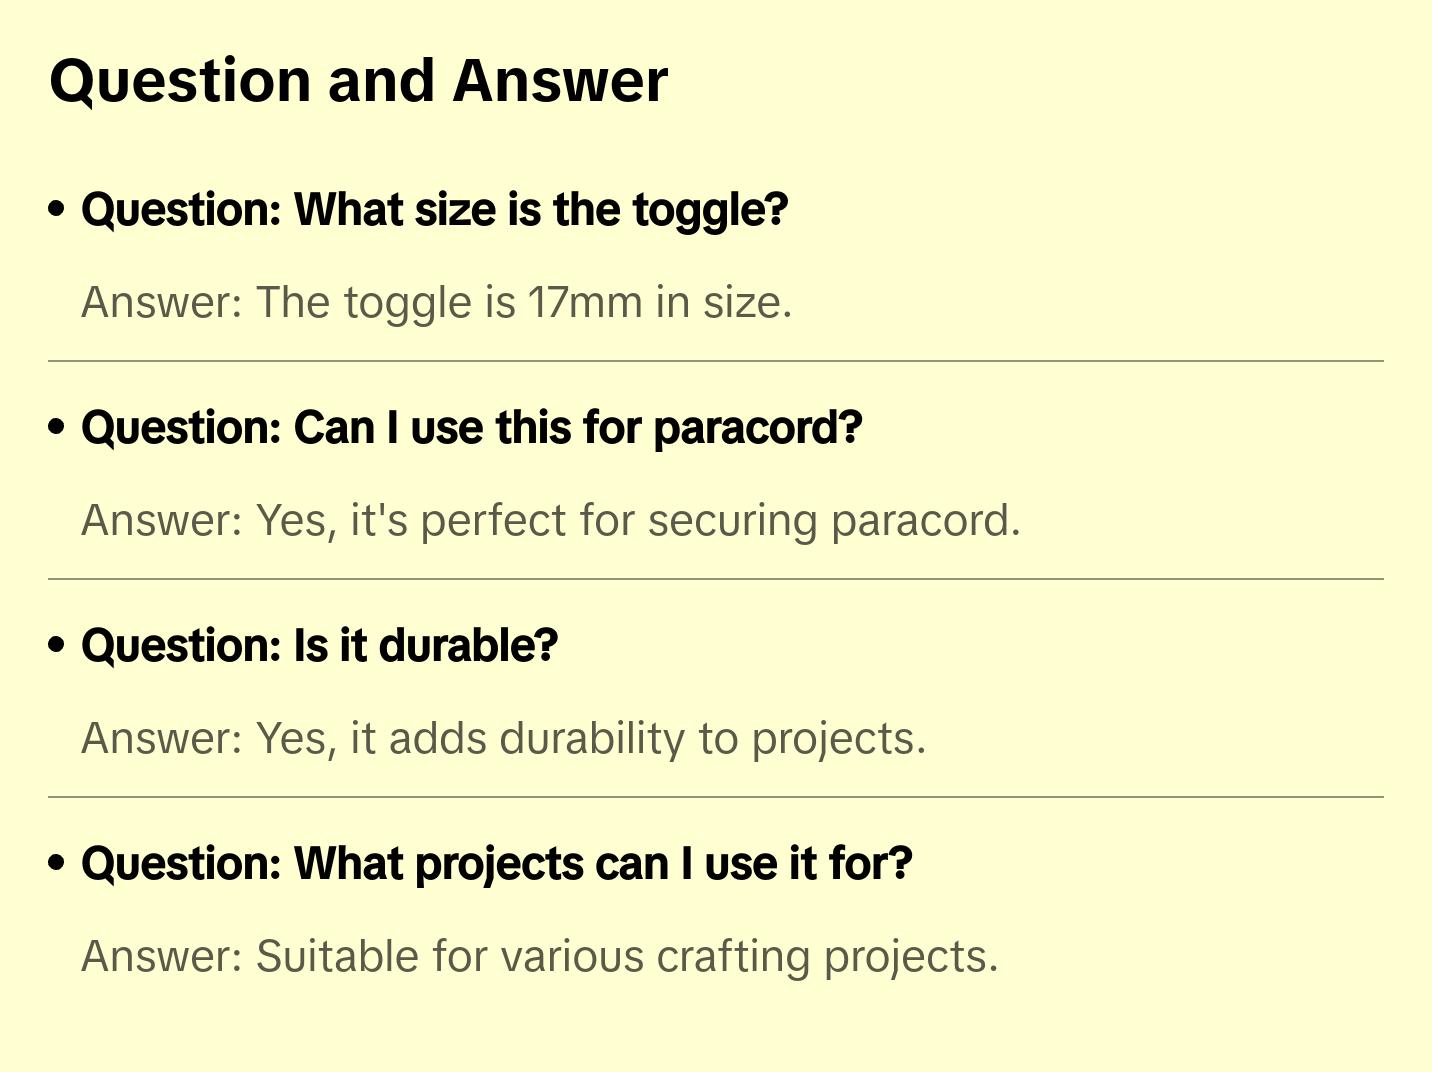Click the bullet before the projects question
This screenshot has width=1432, height=1072.
57,863
